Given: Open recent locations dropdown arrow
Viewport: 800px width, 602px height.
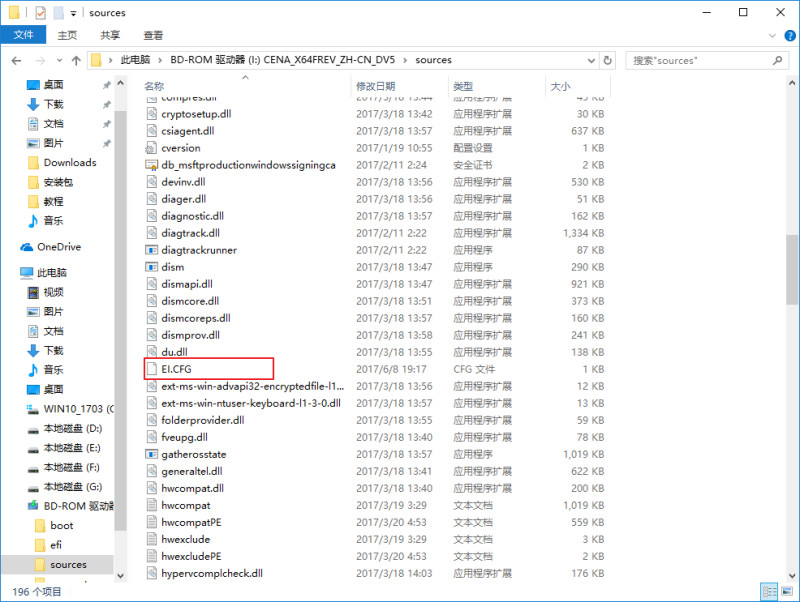Looking at the screenshot, I should click(59, 61).
